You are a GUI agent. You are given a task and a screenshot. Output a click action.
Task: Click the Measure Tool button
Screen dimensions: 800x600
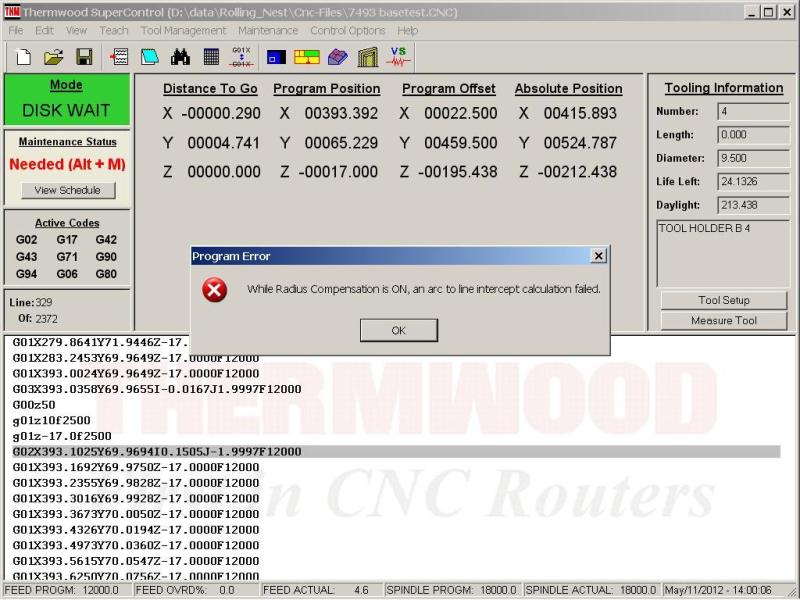pyautogui.click(x=724, y=321)
